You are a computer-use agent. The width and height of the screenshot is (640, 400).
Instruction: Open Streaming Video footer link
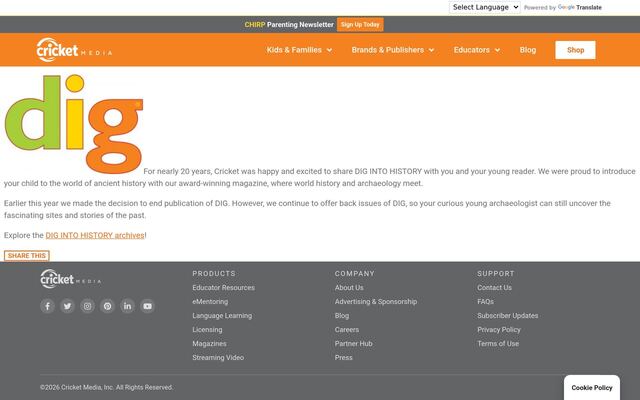click(218, 358)
